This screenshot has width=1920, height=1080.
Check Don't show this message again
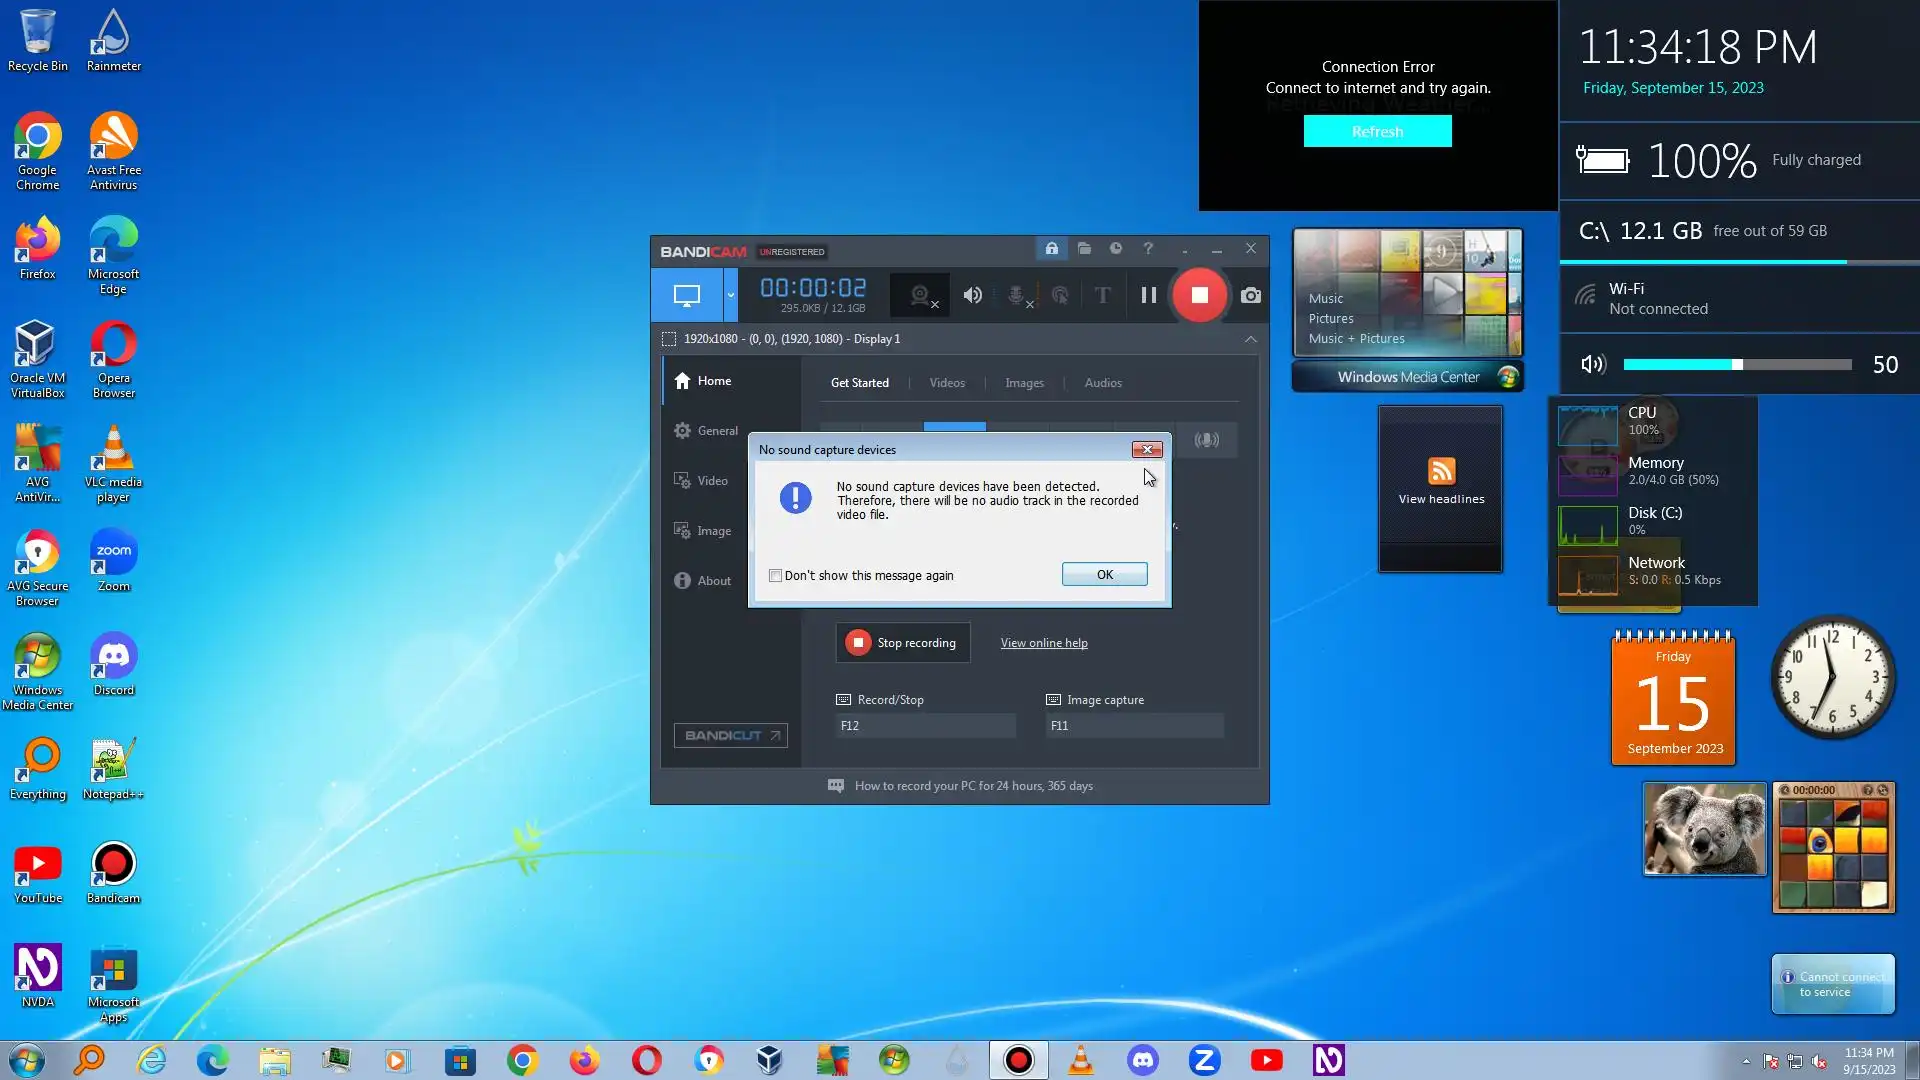coord(775,576)
